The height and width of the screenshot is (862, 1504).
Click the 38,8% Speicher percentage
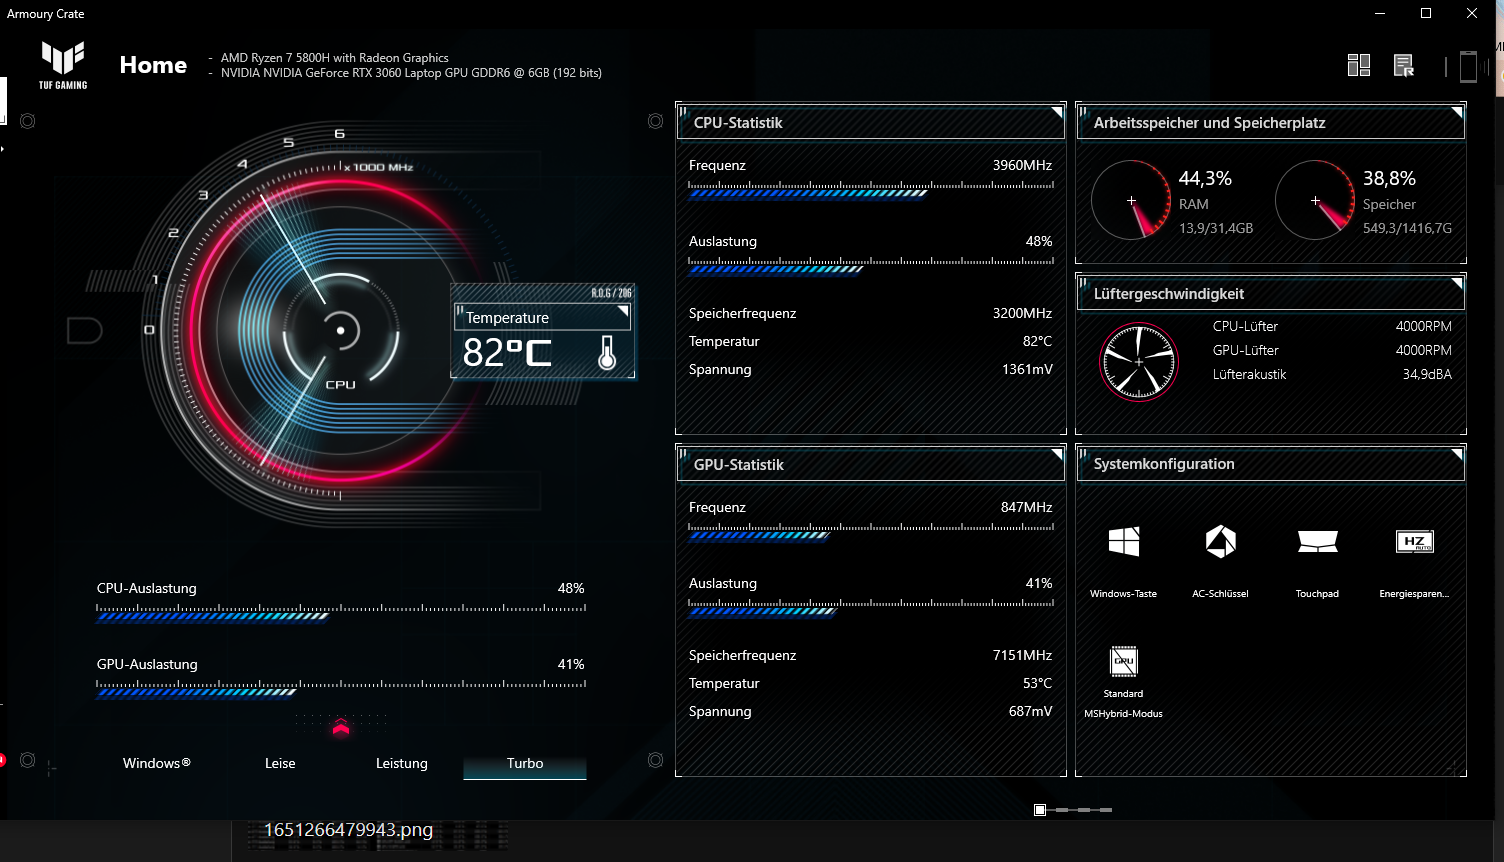tap(1389, 178)
